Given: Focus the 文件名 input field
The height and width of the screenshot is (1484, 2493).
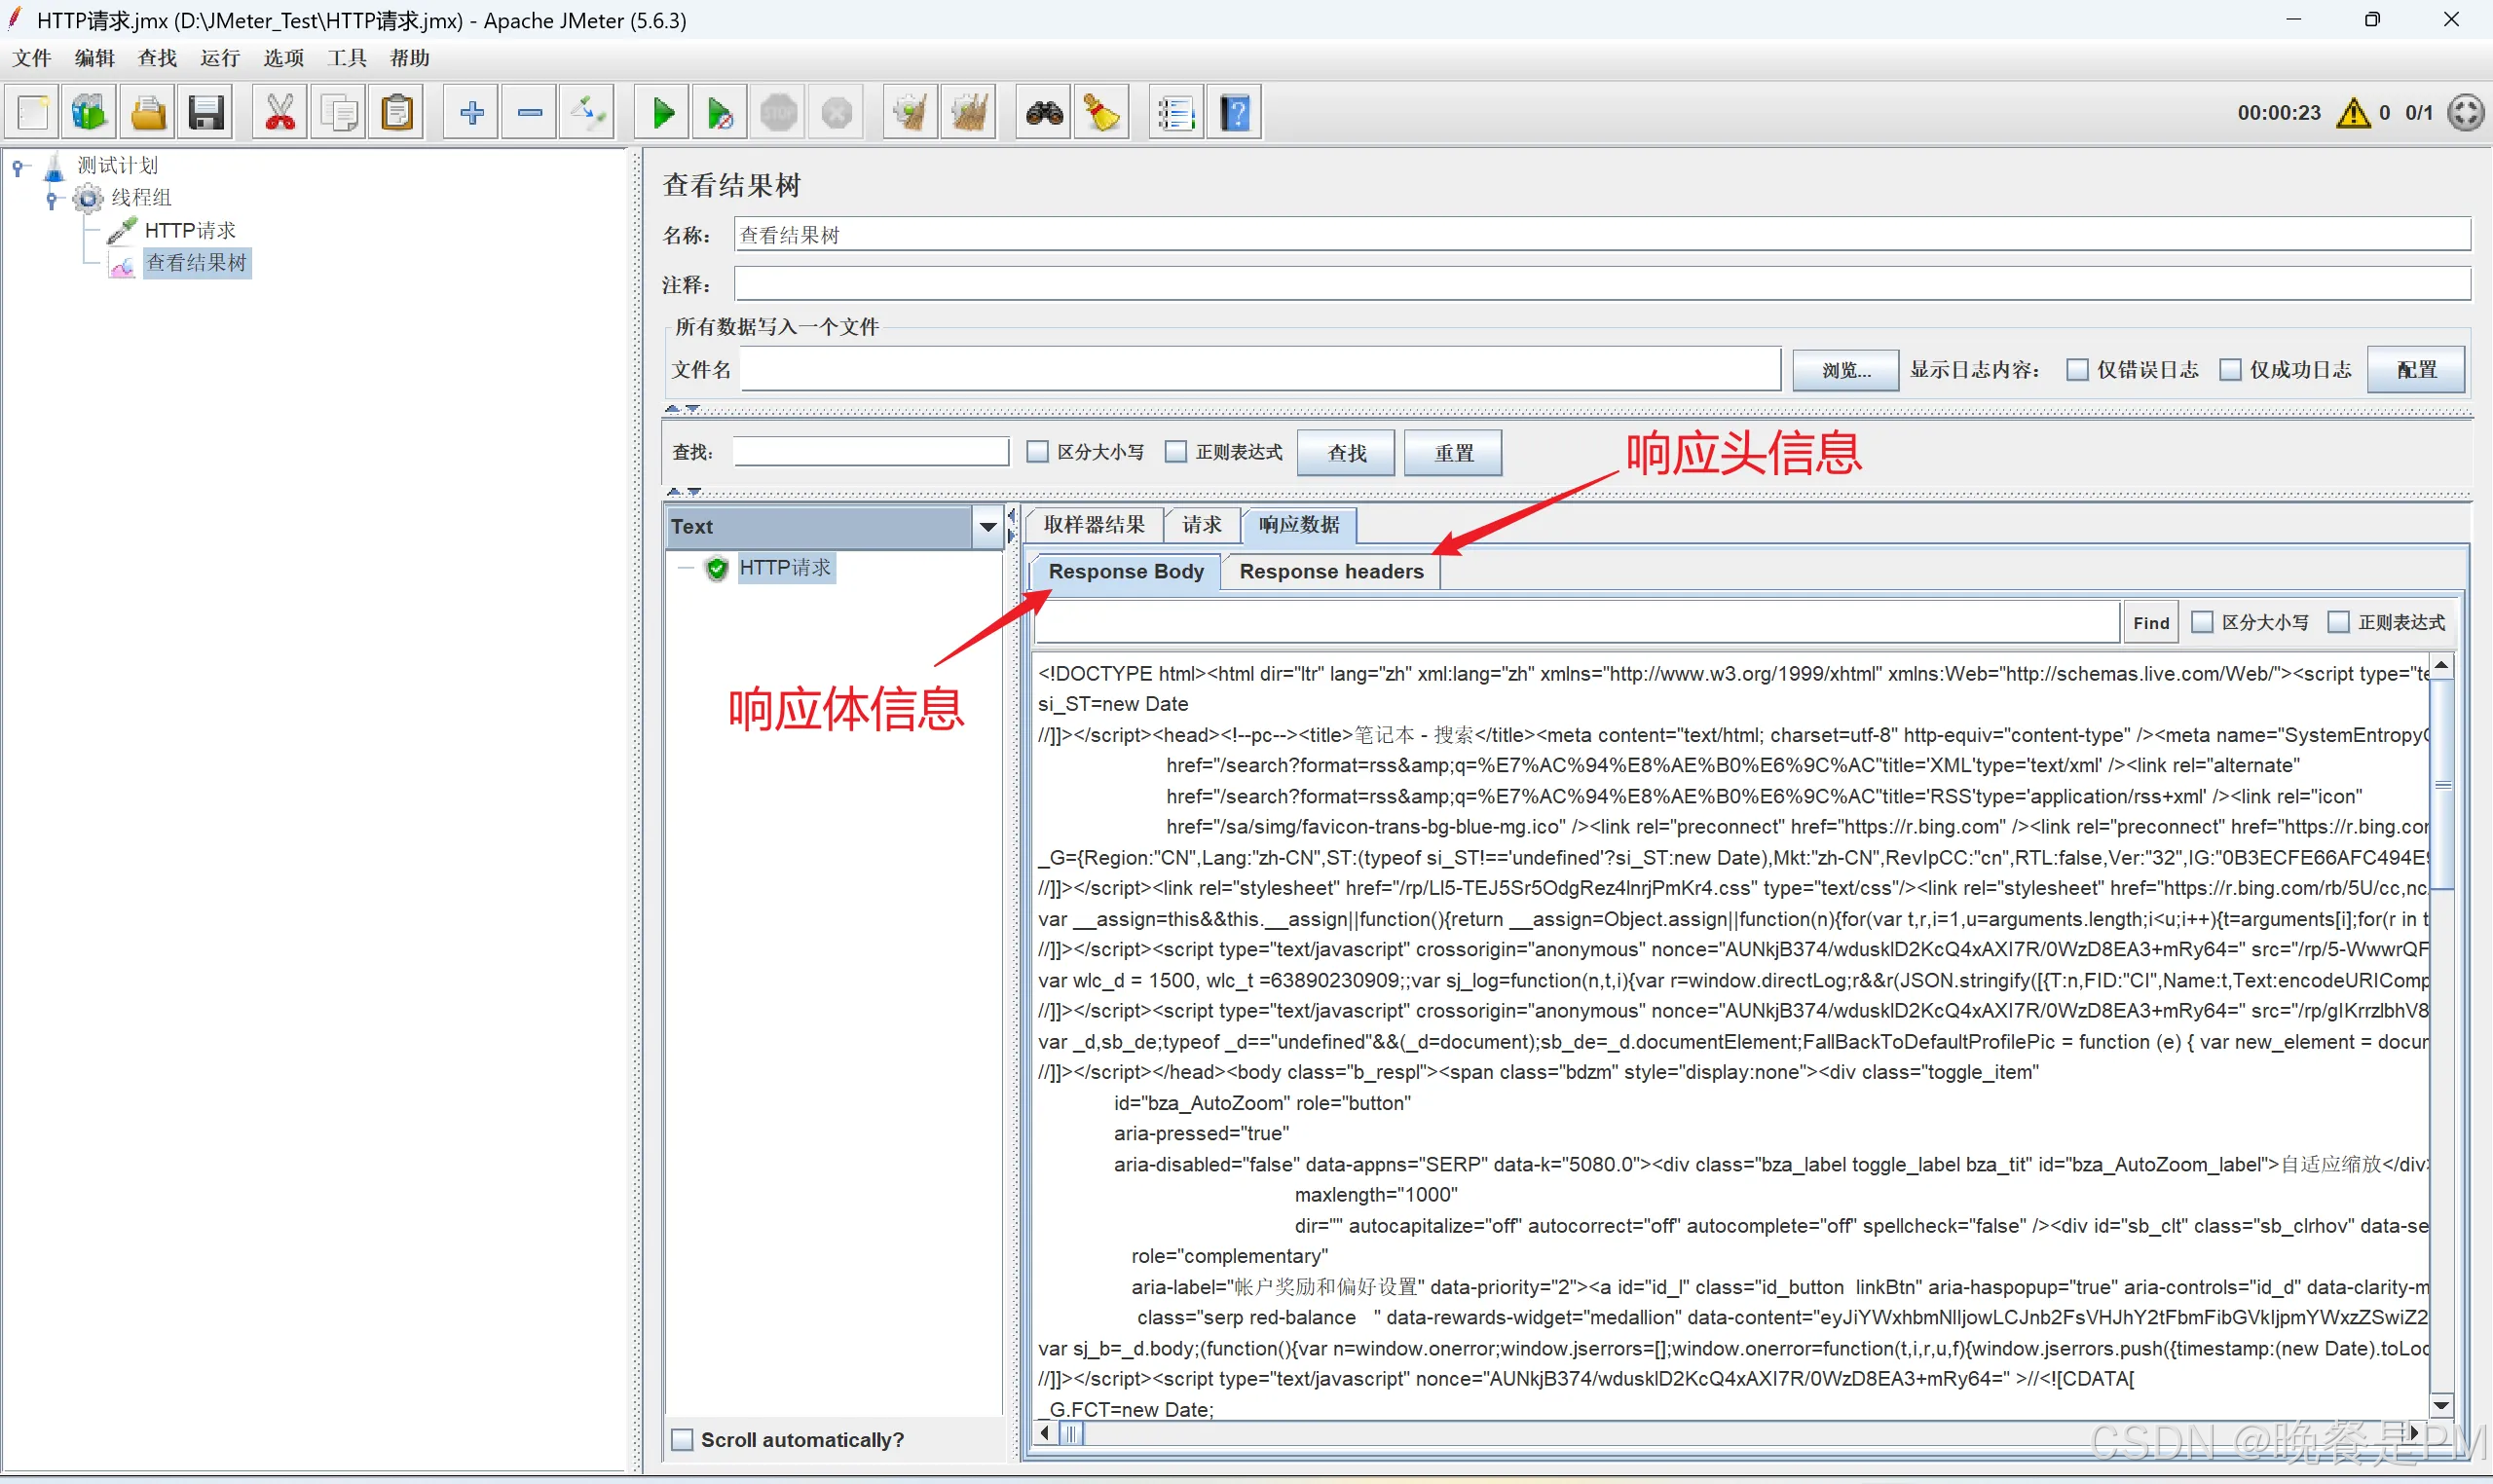Looking at the screenshot, I should (1260, 370).
